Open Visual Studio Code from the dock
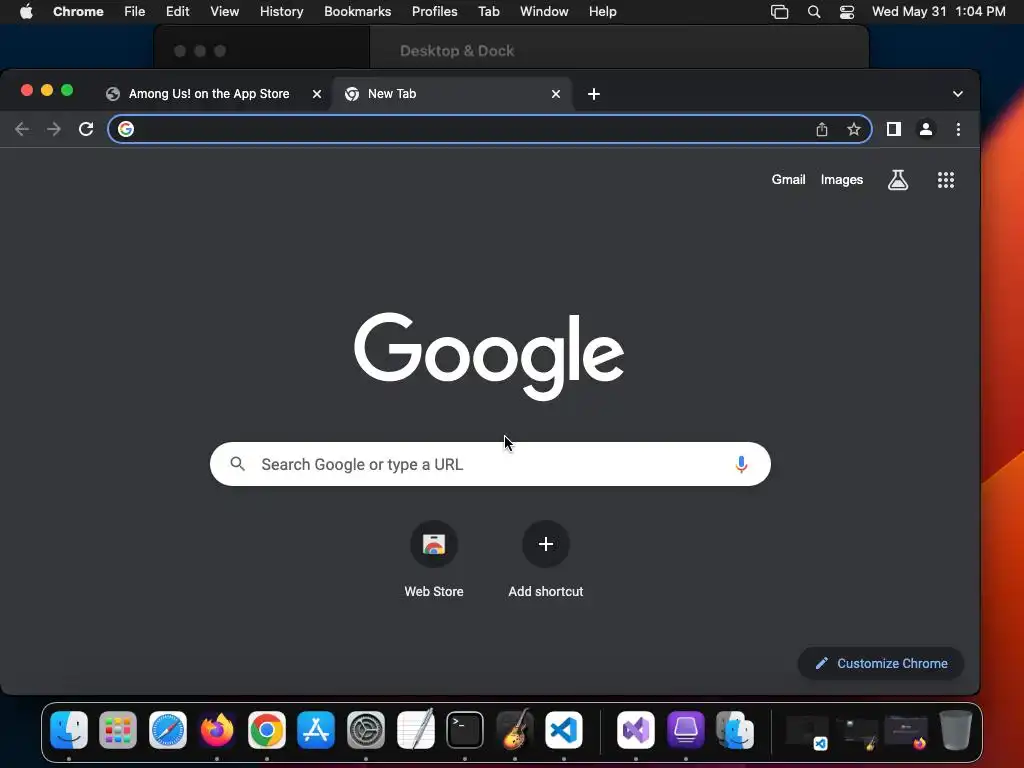1024x768 pixels. [x=564, y=730]
